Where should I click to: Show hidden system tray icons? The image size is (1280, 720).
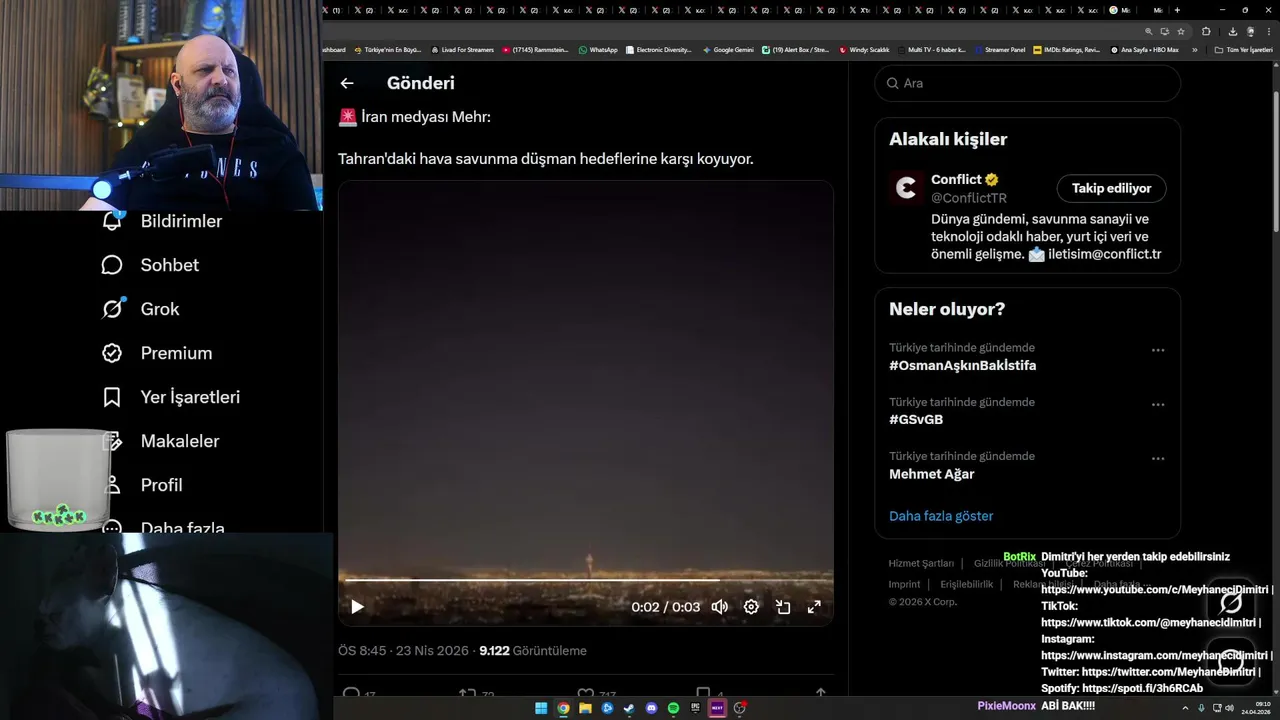coord(1185,708)
